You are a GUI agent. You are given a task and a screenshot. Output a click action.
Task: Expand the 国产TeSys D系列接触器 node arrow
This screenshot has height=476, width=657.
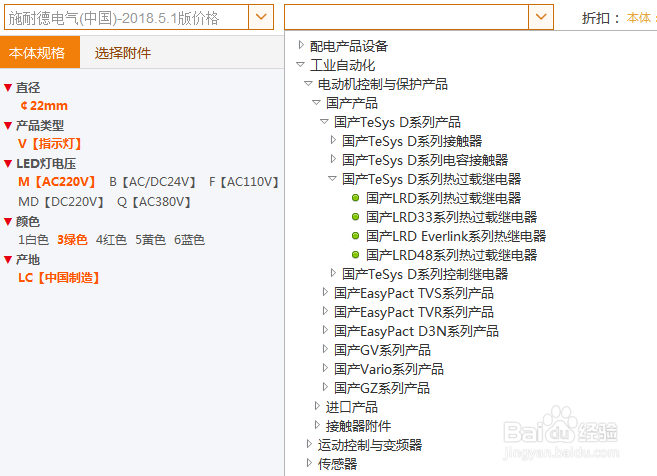(x=333, y=140)
